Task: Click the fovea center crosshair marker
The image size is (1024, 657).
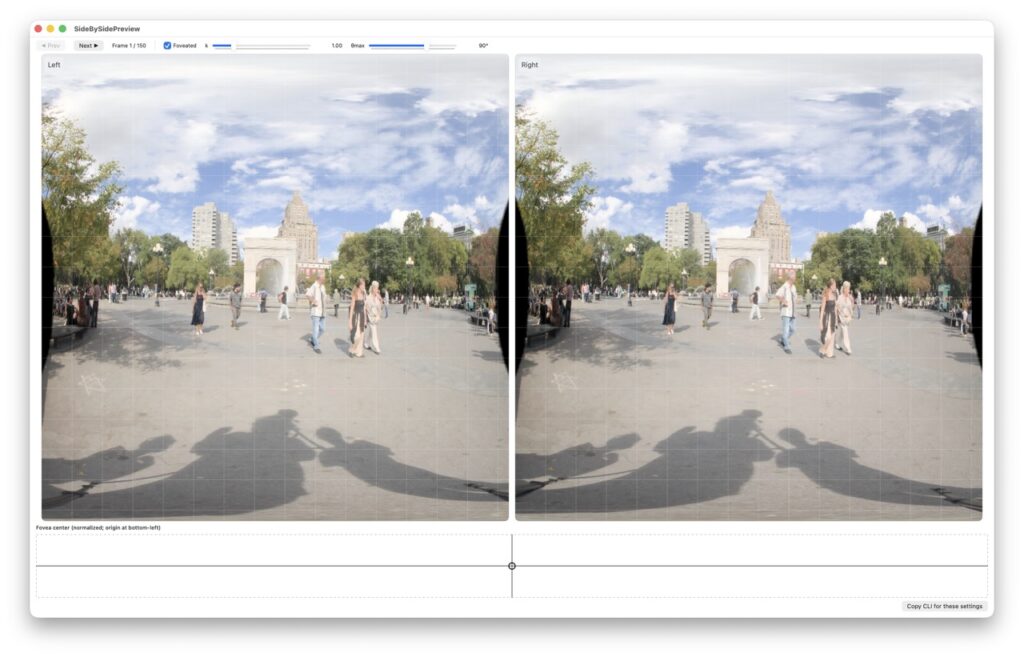Action: (512, 566)
